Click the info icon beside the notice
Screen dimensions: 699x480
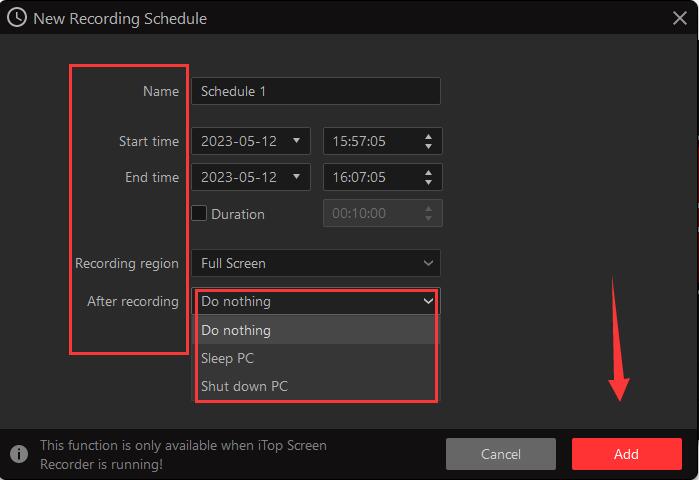point(17,454)
